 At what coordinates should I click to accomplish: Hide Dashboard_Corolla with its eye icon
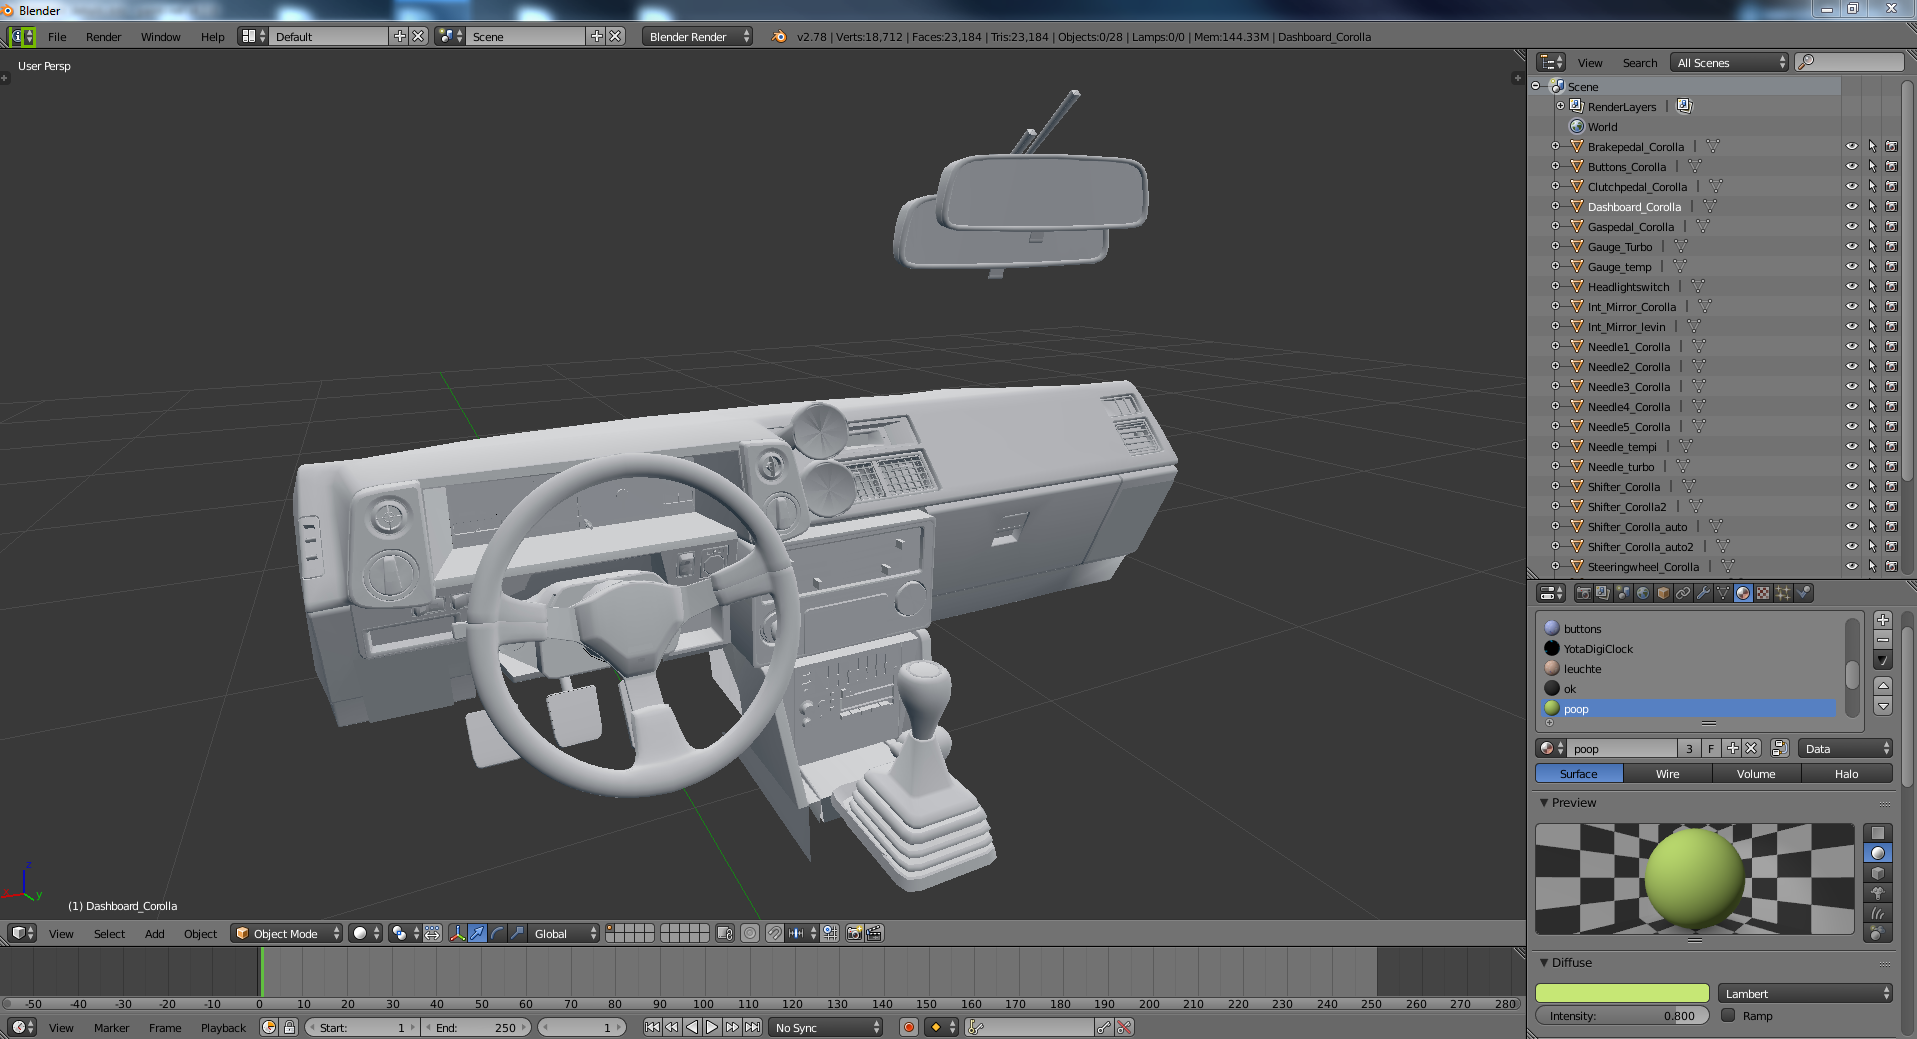[x=1851, y=207]
